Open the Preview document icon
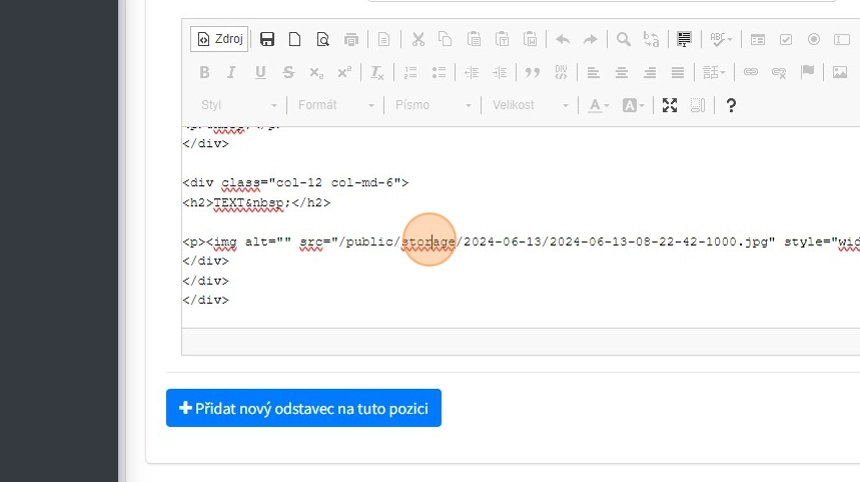The image size is (860, 482). [x=322, y=39]
